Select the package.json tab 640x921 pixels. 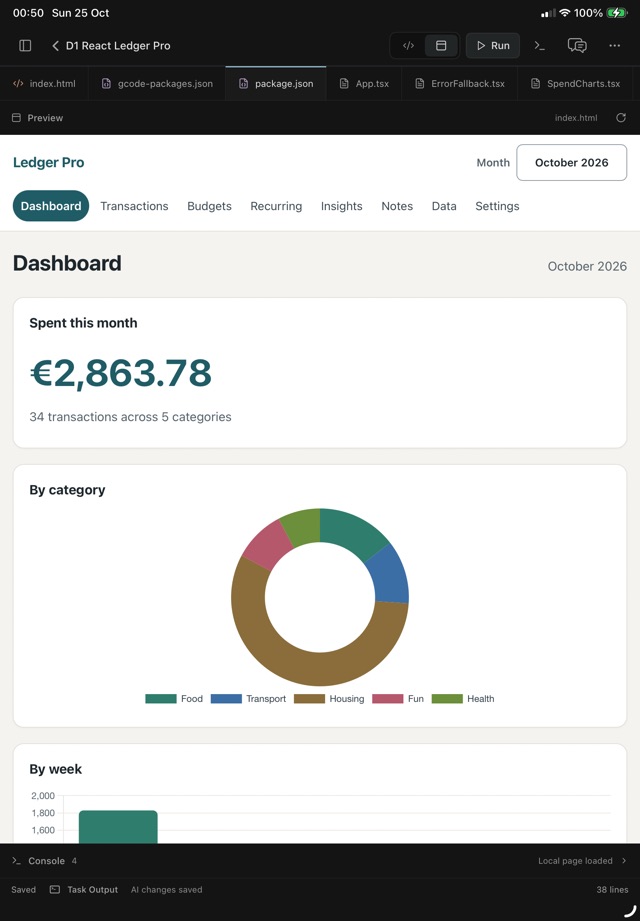tap(276, 84)
